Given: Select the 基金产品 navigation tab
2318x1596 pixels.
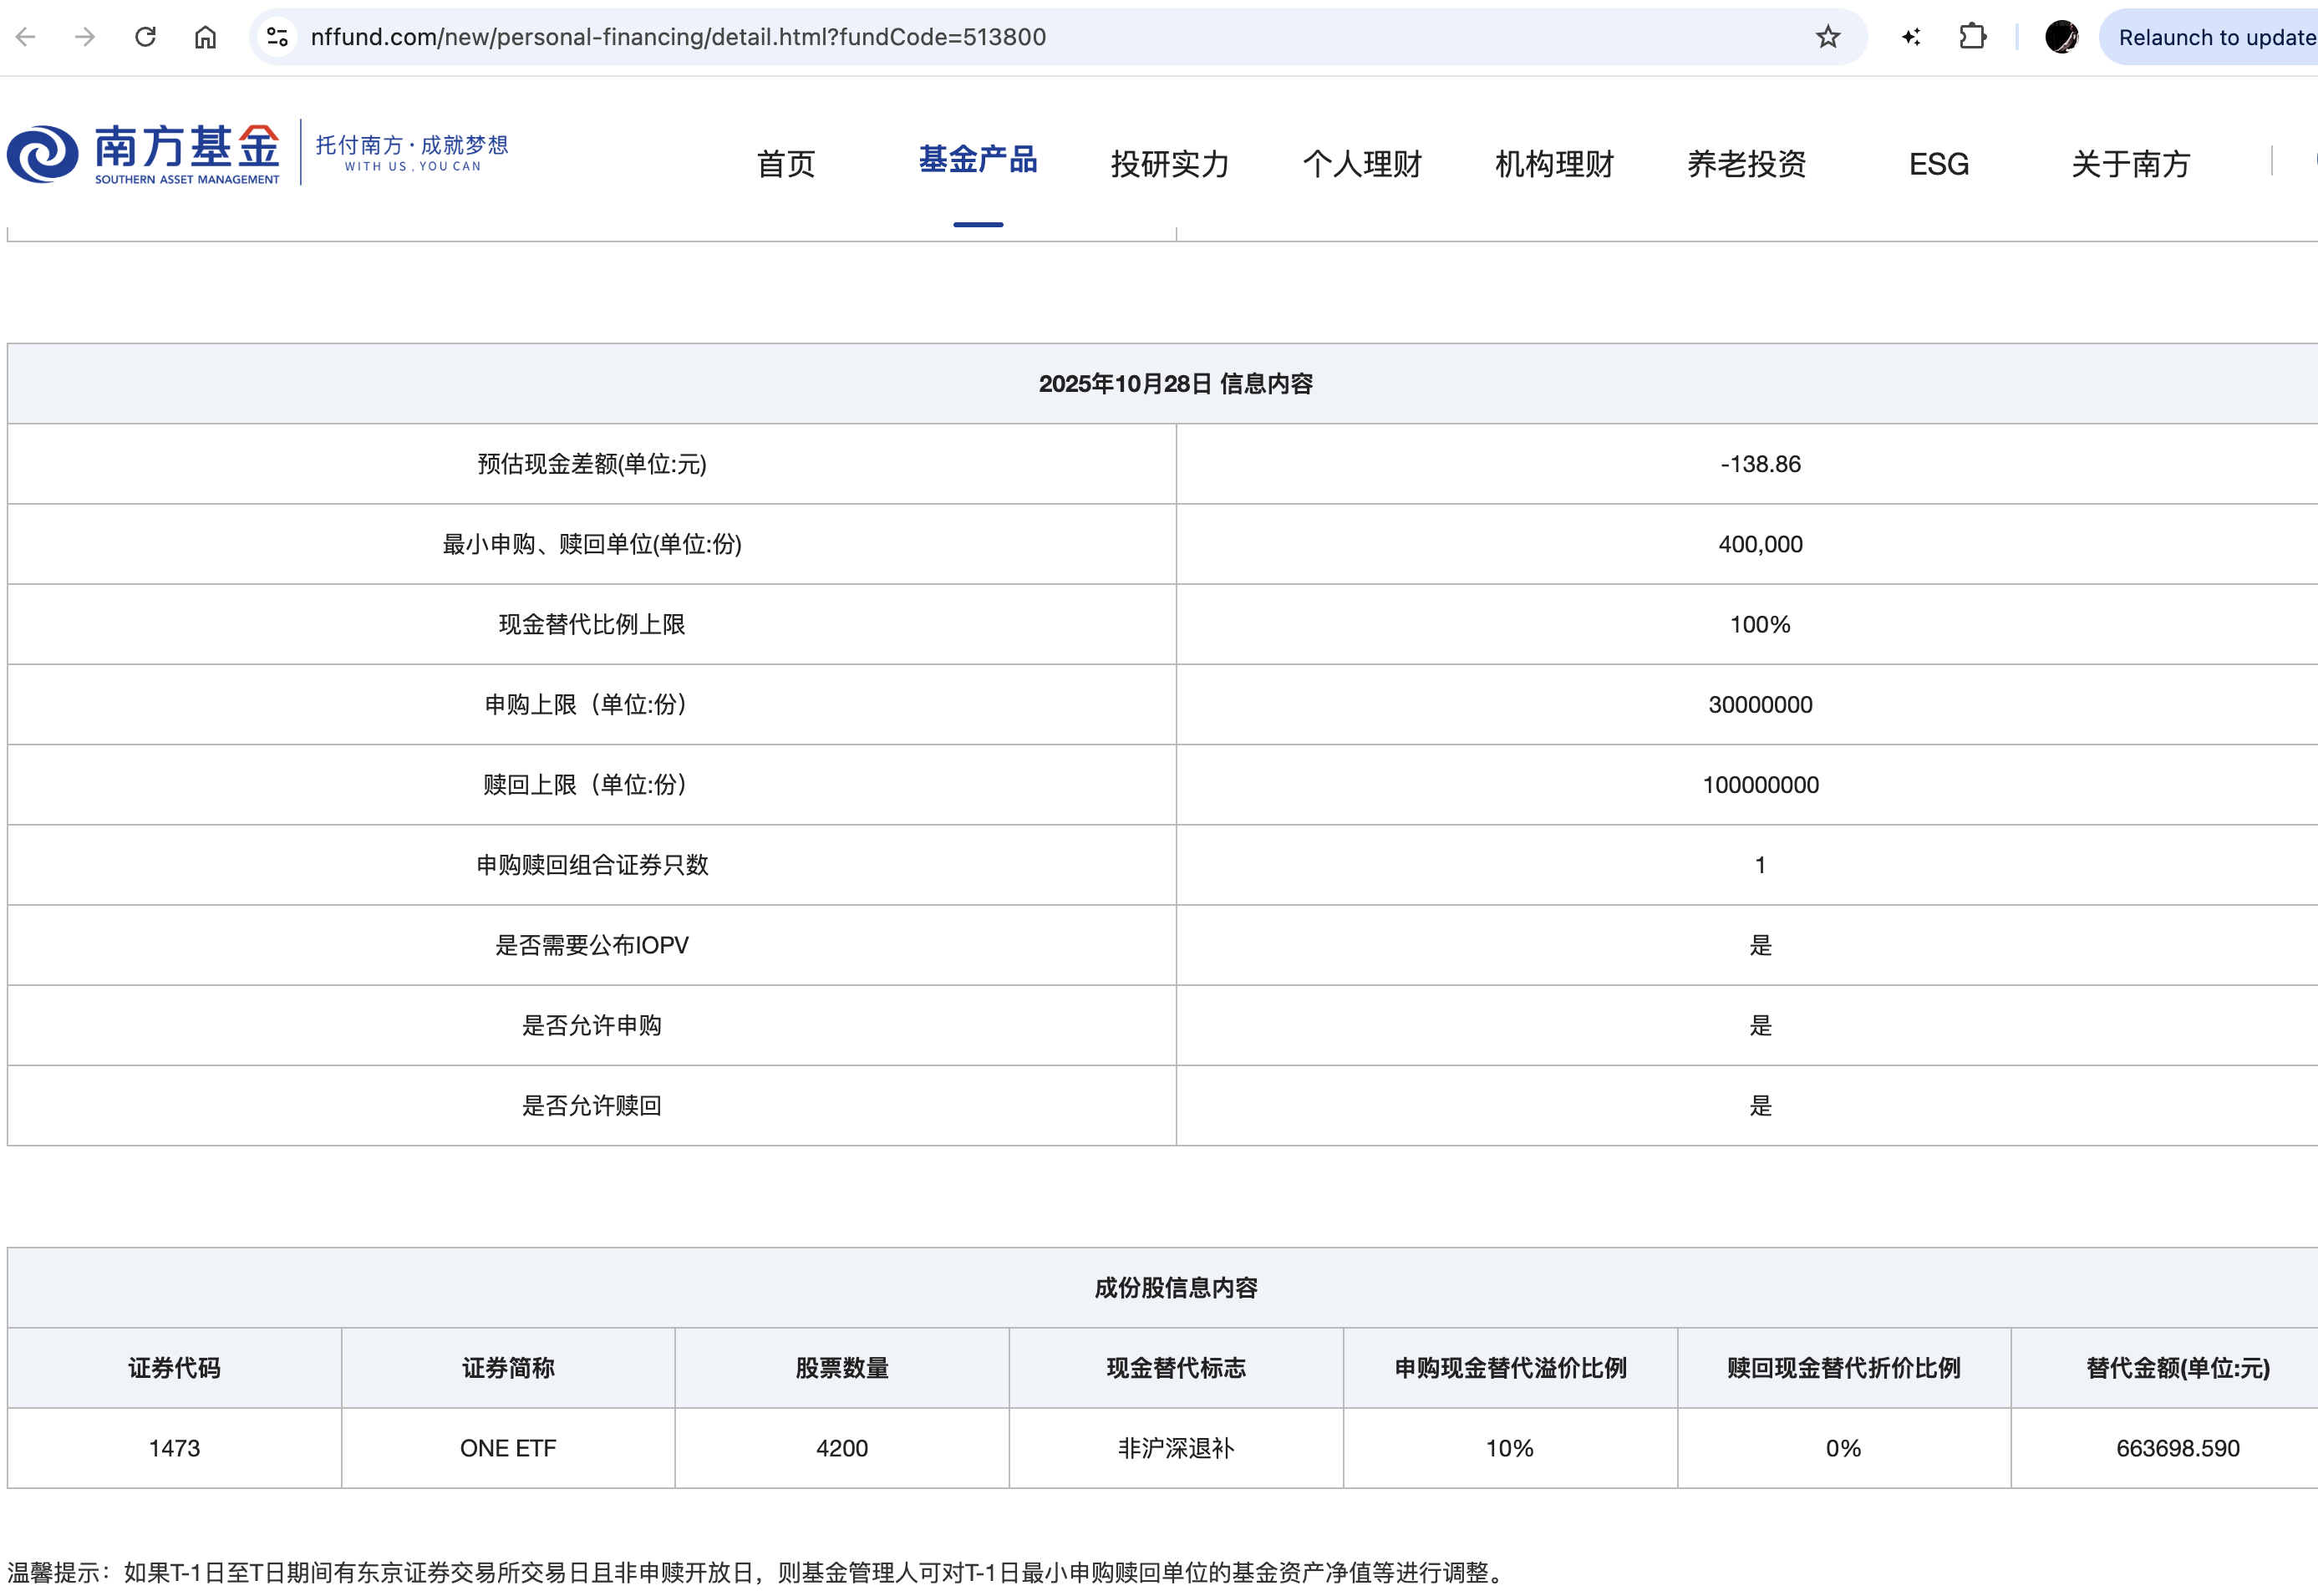Looking at the screenshot, I should 977,160.
